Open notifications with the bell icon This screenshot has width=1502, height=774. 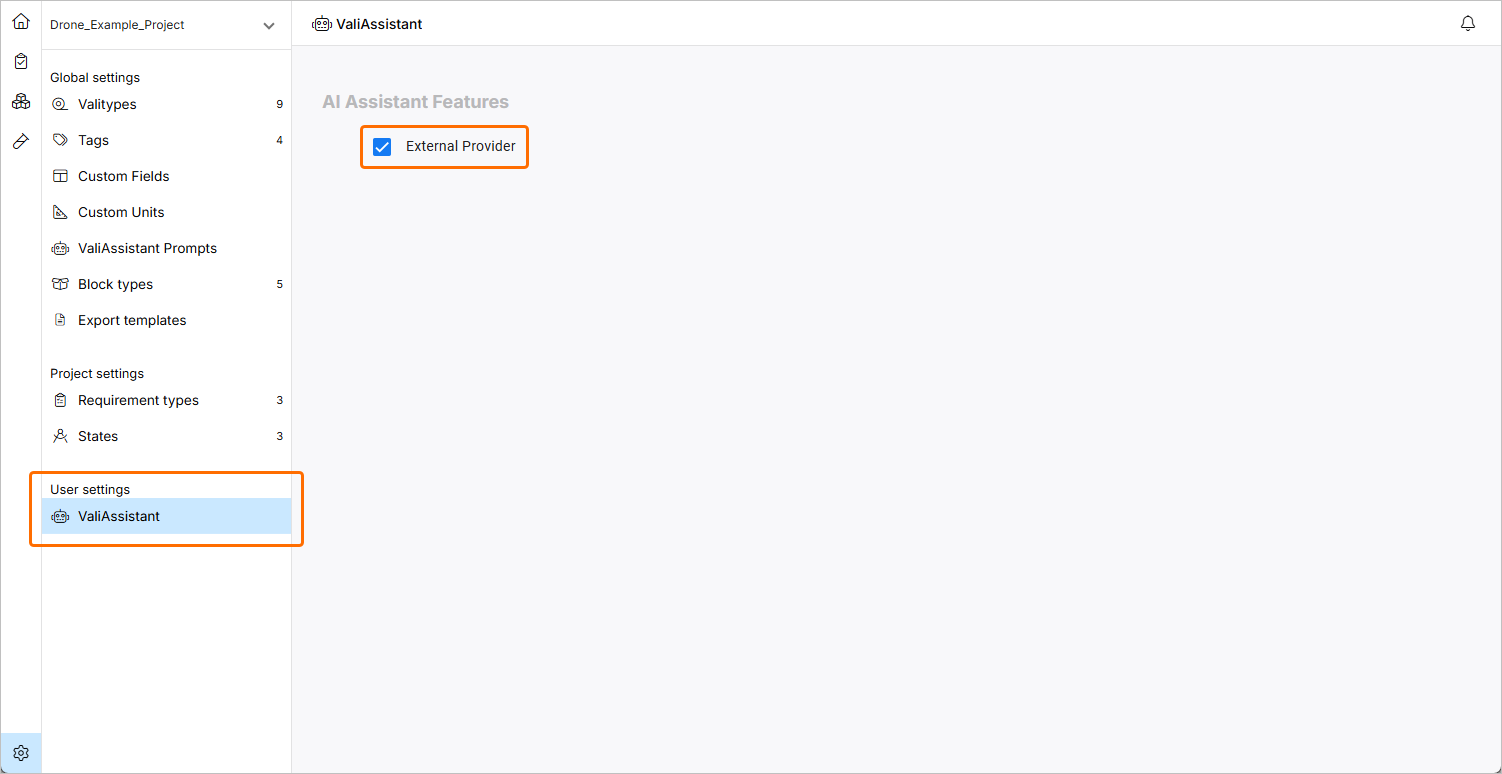(1468, 23)
